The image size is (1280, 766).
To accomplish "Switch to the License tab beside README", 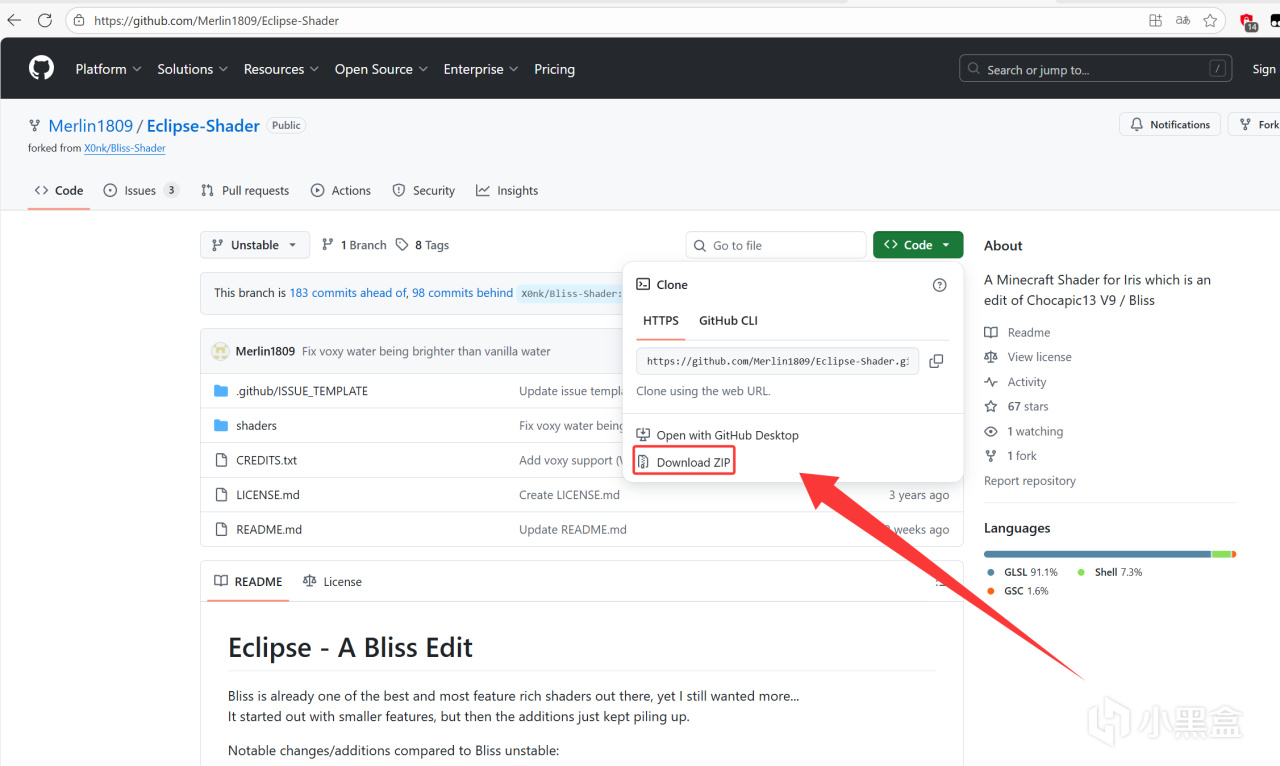I will click(x=332, y=581).
